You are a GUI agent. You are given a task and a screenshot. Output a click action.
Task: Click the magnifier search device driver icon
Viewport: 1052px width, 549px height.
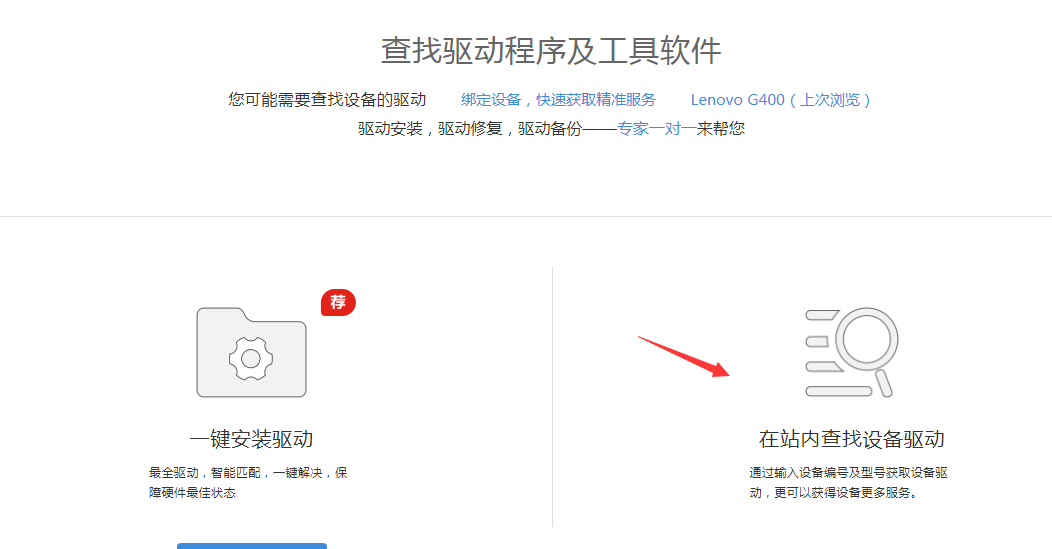851,352
